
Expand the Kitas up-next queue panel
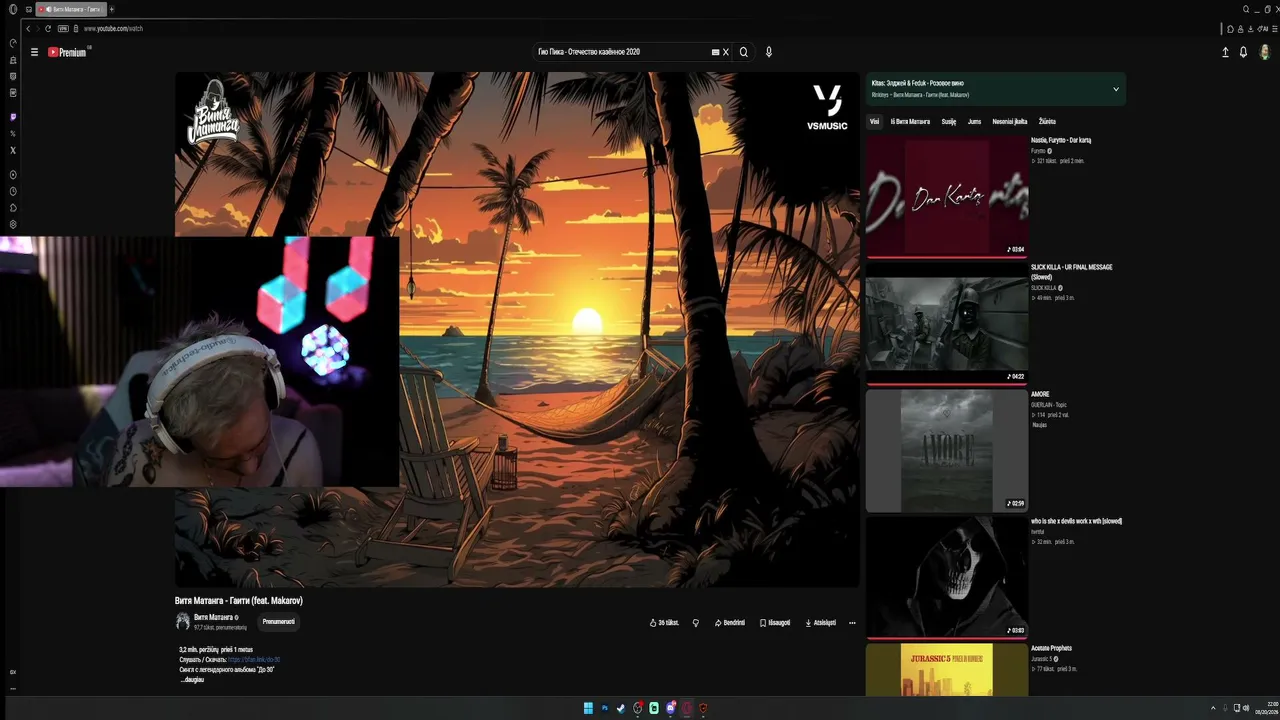click(1116, 89)
